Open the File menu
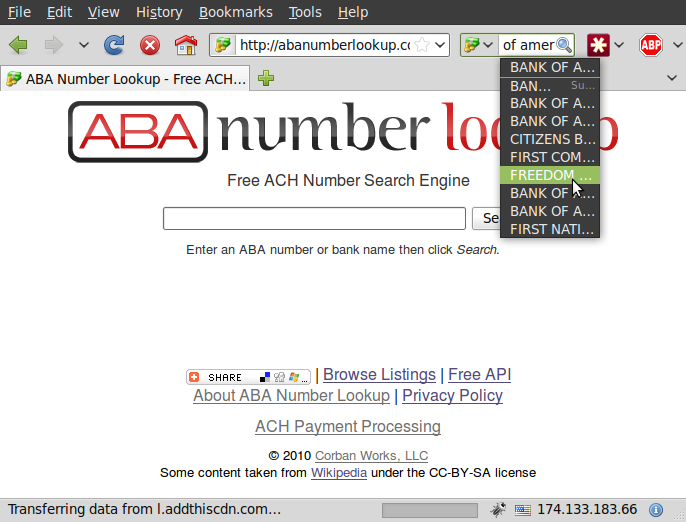 click(x=20, y=12)
